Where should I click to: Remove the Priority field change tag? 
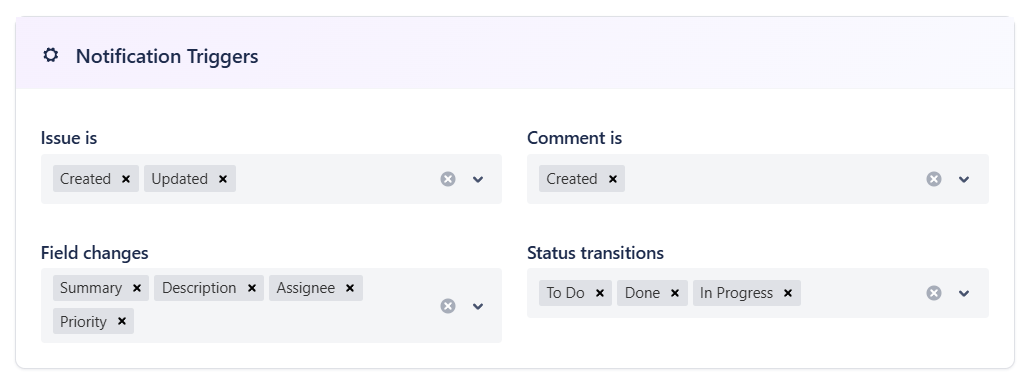tap(121, 321)
